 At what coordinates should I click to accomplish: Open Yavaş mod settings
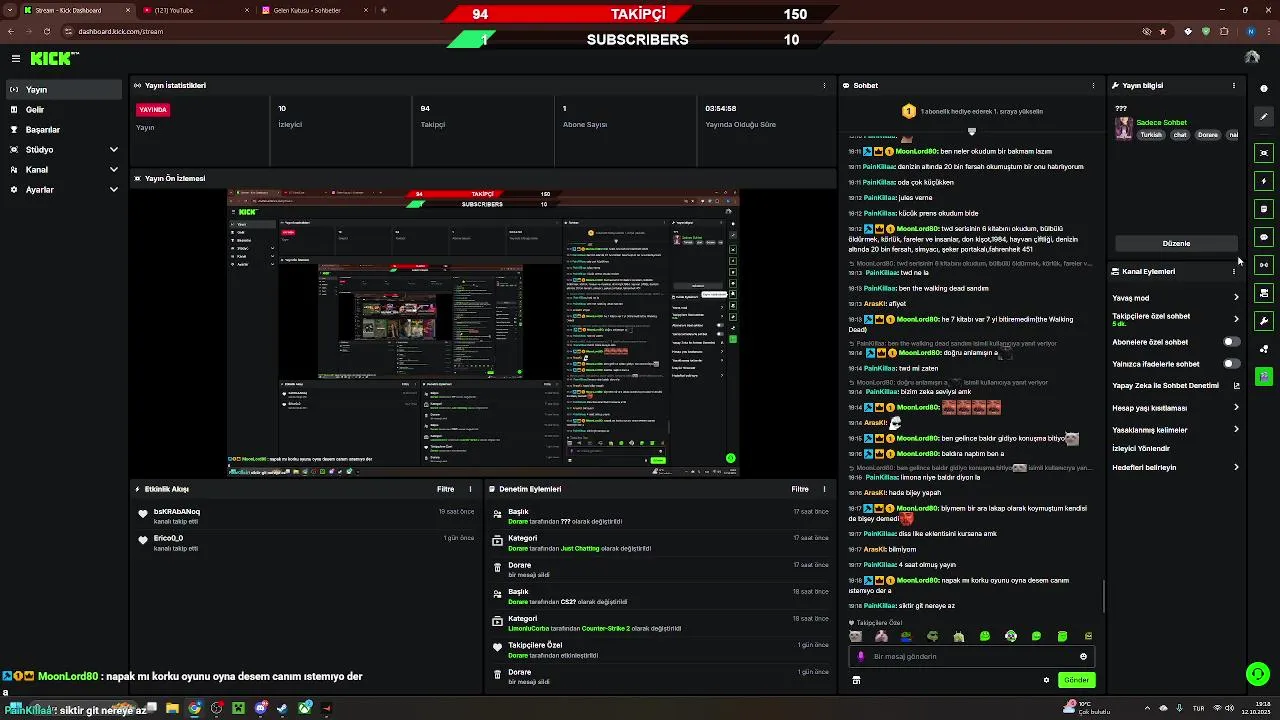pos(1176,298)
